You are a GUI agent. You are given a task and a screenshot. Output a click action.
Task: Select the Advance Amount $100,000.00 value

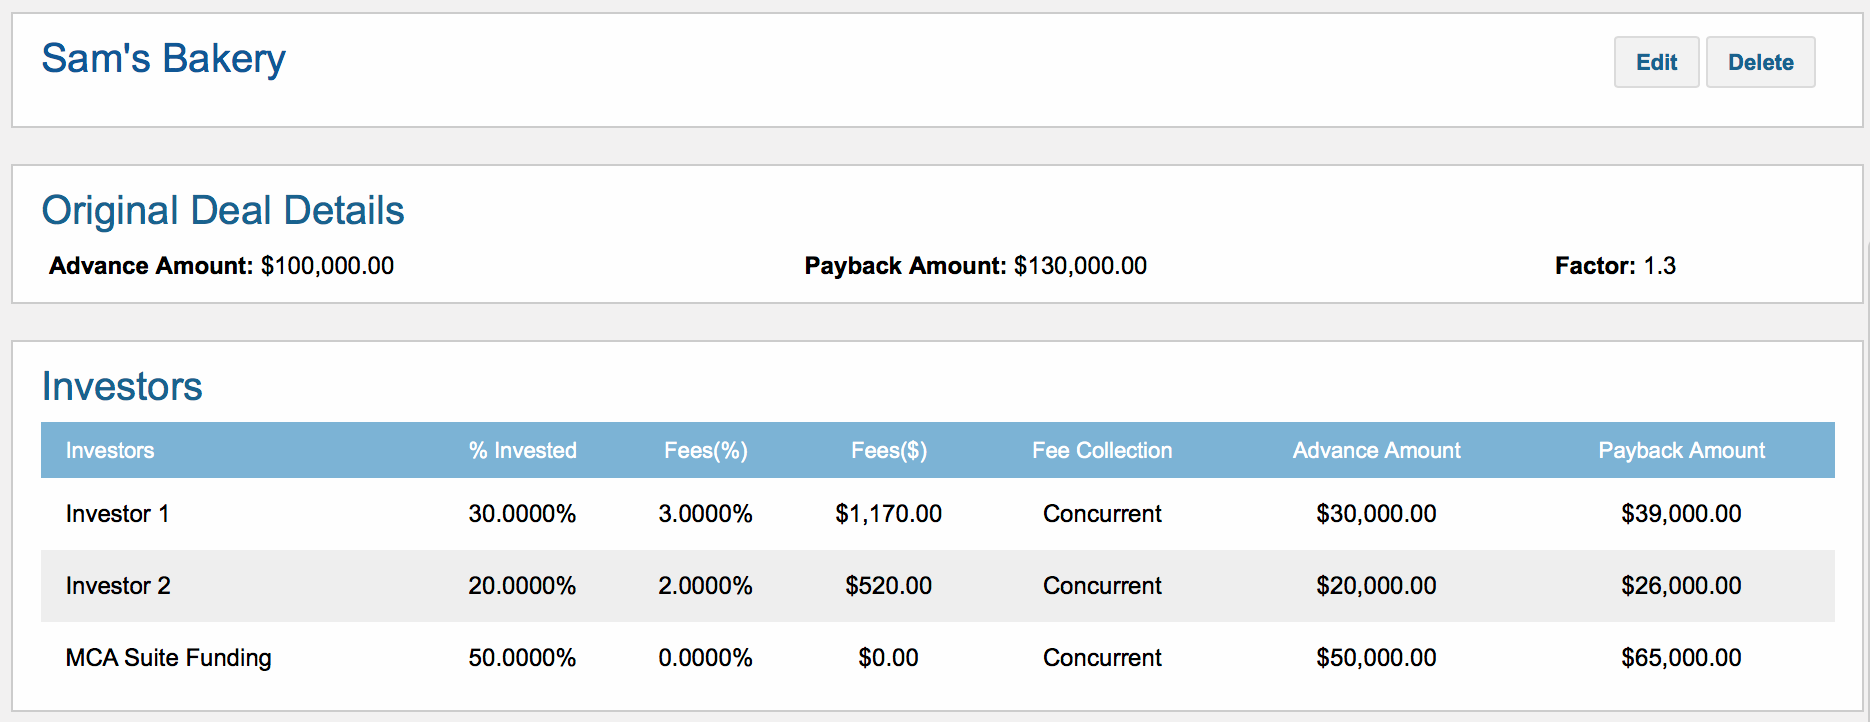[327, 266]
